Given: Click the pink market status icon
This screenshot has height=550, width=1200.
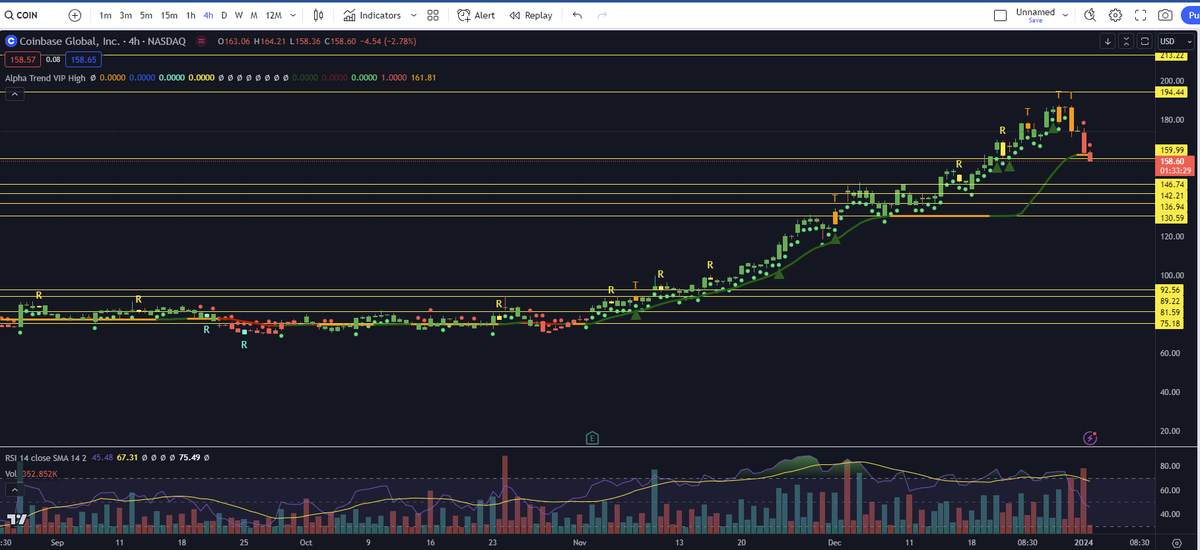Looking at the screenshot, I should coord(201,42).
